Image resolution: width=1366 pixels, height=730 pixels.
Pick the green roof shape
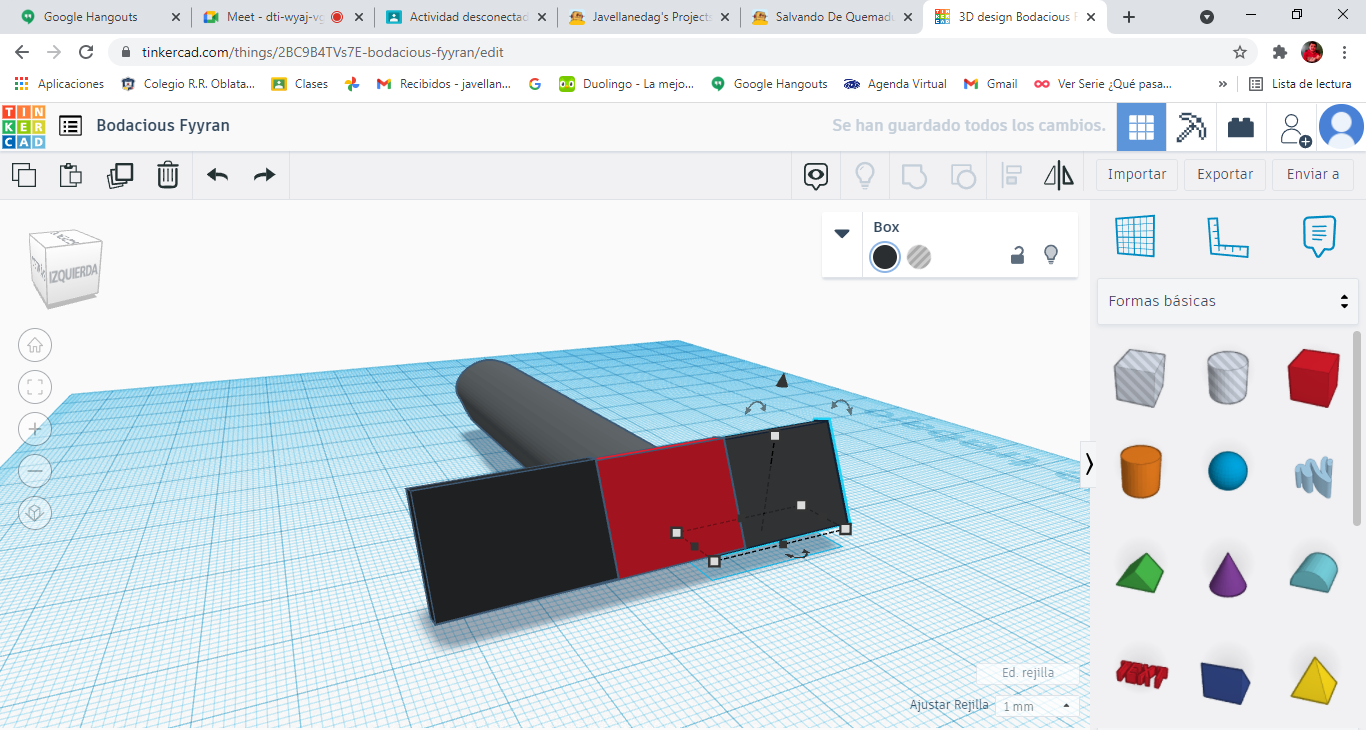pyautogui.click(x=1140, y=572)
